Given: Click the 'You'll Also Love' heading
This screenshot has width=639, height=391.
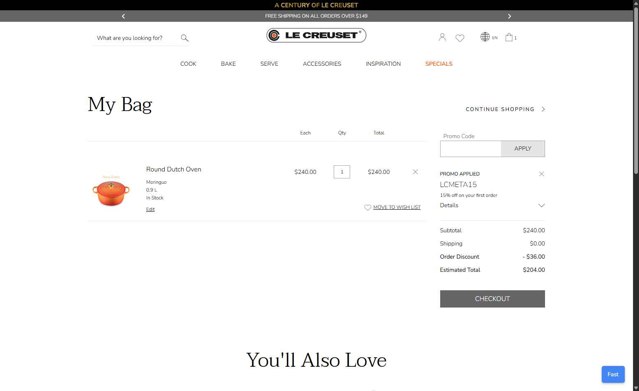Looking at the screenshot, I should (x=316, y=360).
